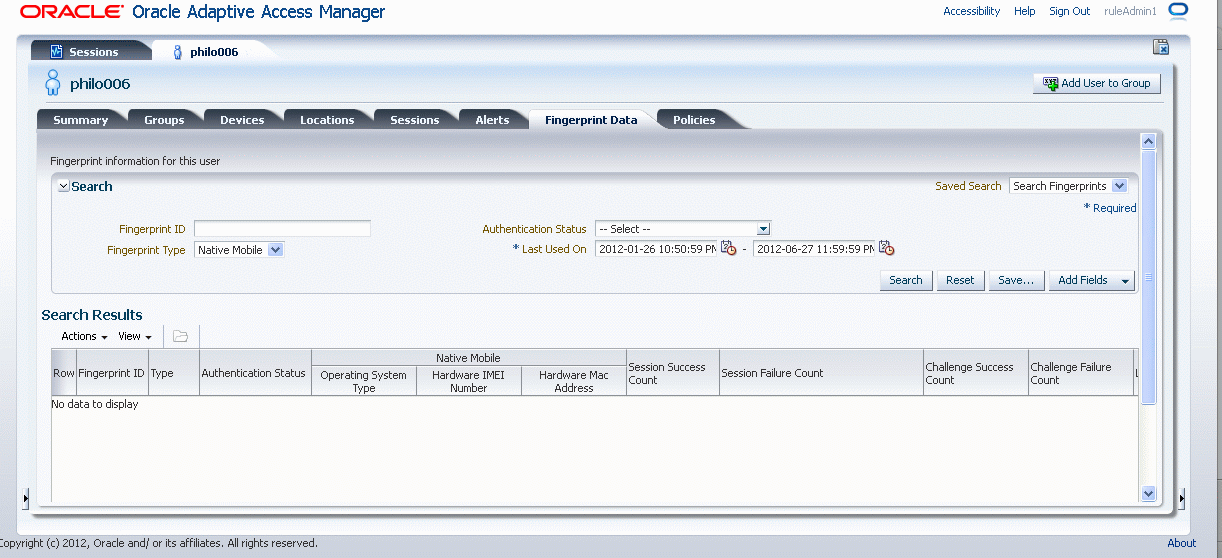Screen dimensions: 1222x558
Task: Click the Challenge Success Count column header
Action: (976, 373)
